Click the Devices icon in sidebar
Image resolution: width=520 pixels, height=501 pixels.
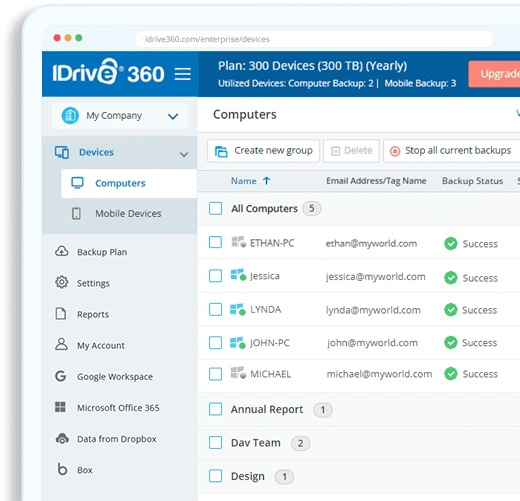62,152
